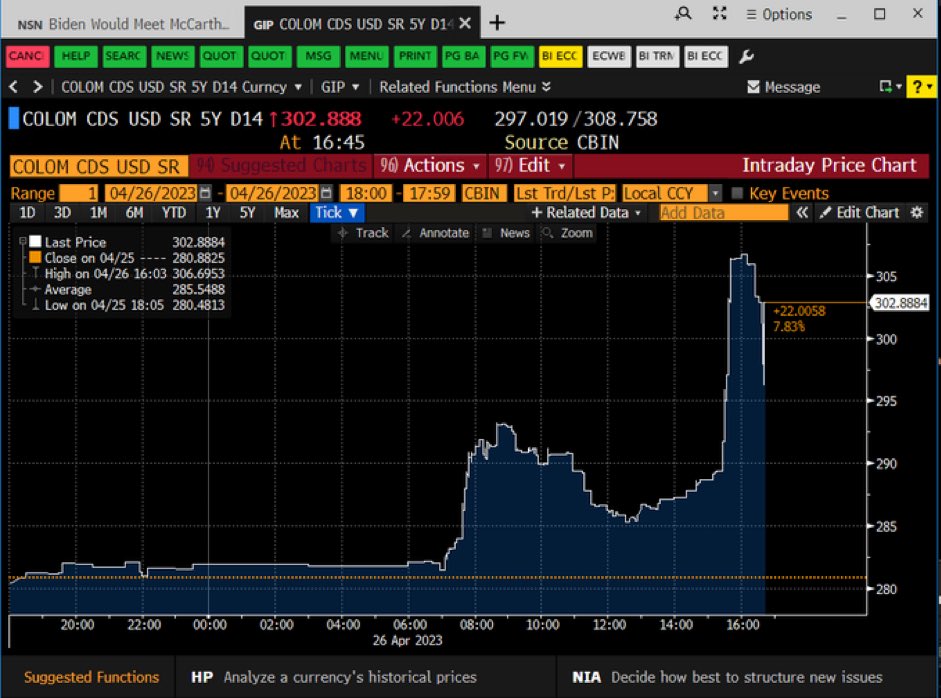This screenshot has height=698, width=941.
Task: Click the wrench settings icon in toolbar
Action: [x=746, y=56]
